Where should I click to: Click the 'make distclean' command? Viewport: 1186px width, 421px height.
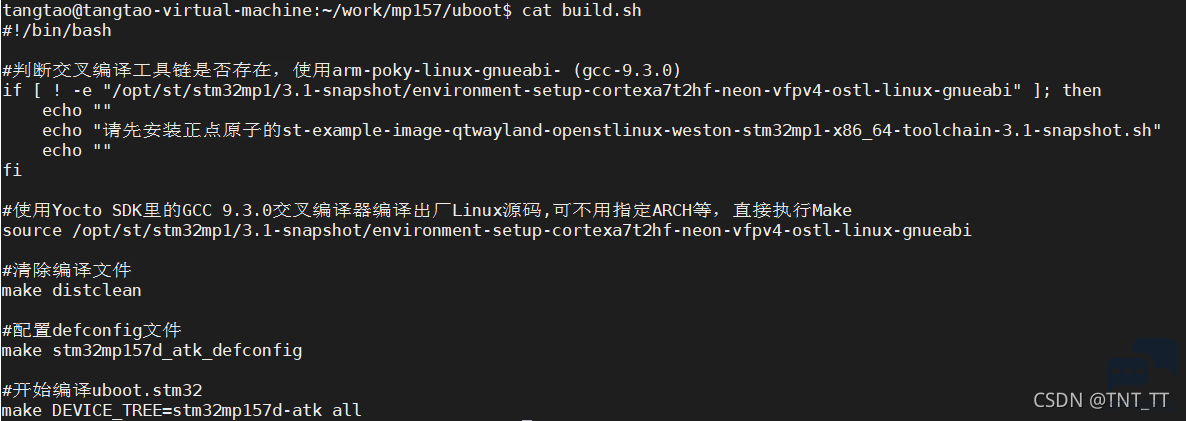pyautogui.click(x=72, y=290)
